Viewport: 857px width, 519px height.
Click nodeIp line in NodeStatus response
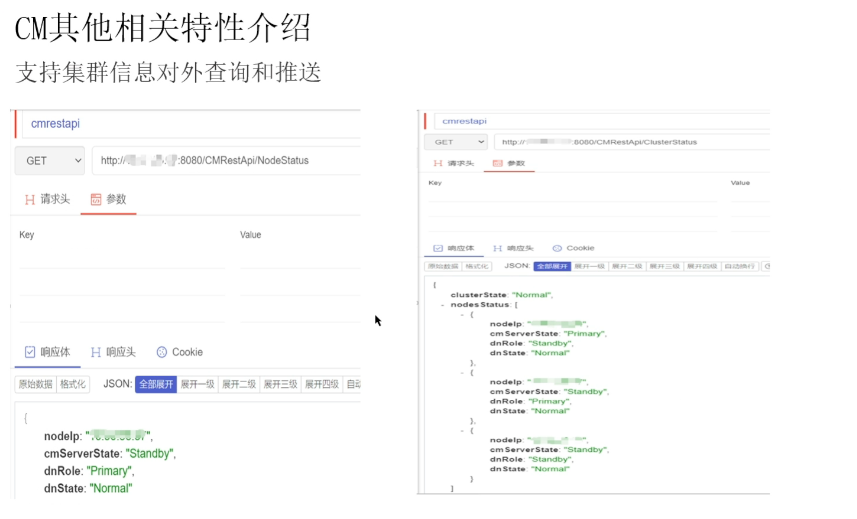(x=98, y=437)
